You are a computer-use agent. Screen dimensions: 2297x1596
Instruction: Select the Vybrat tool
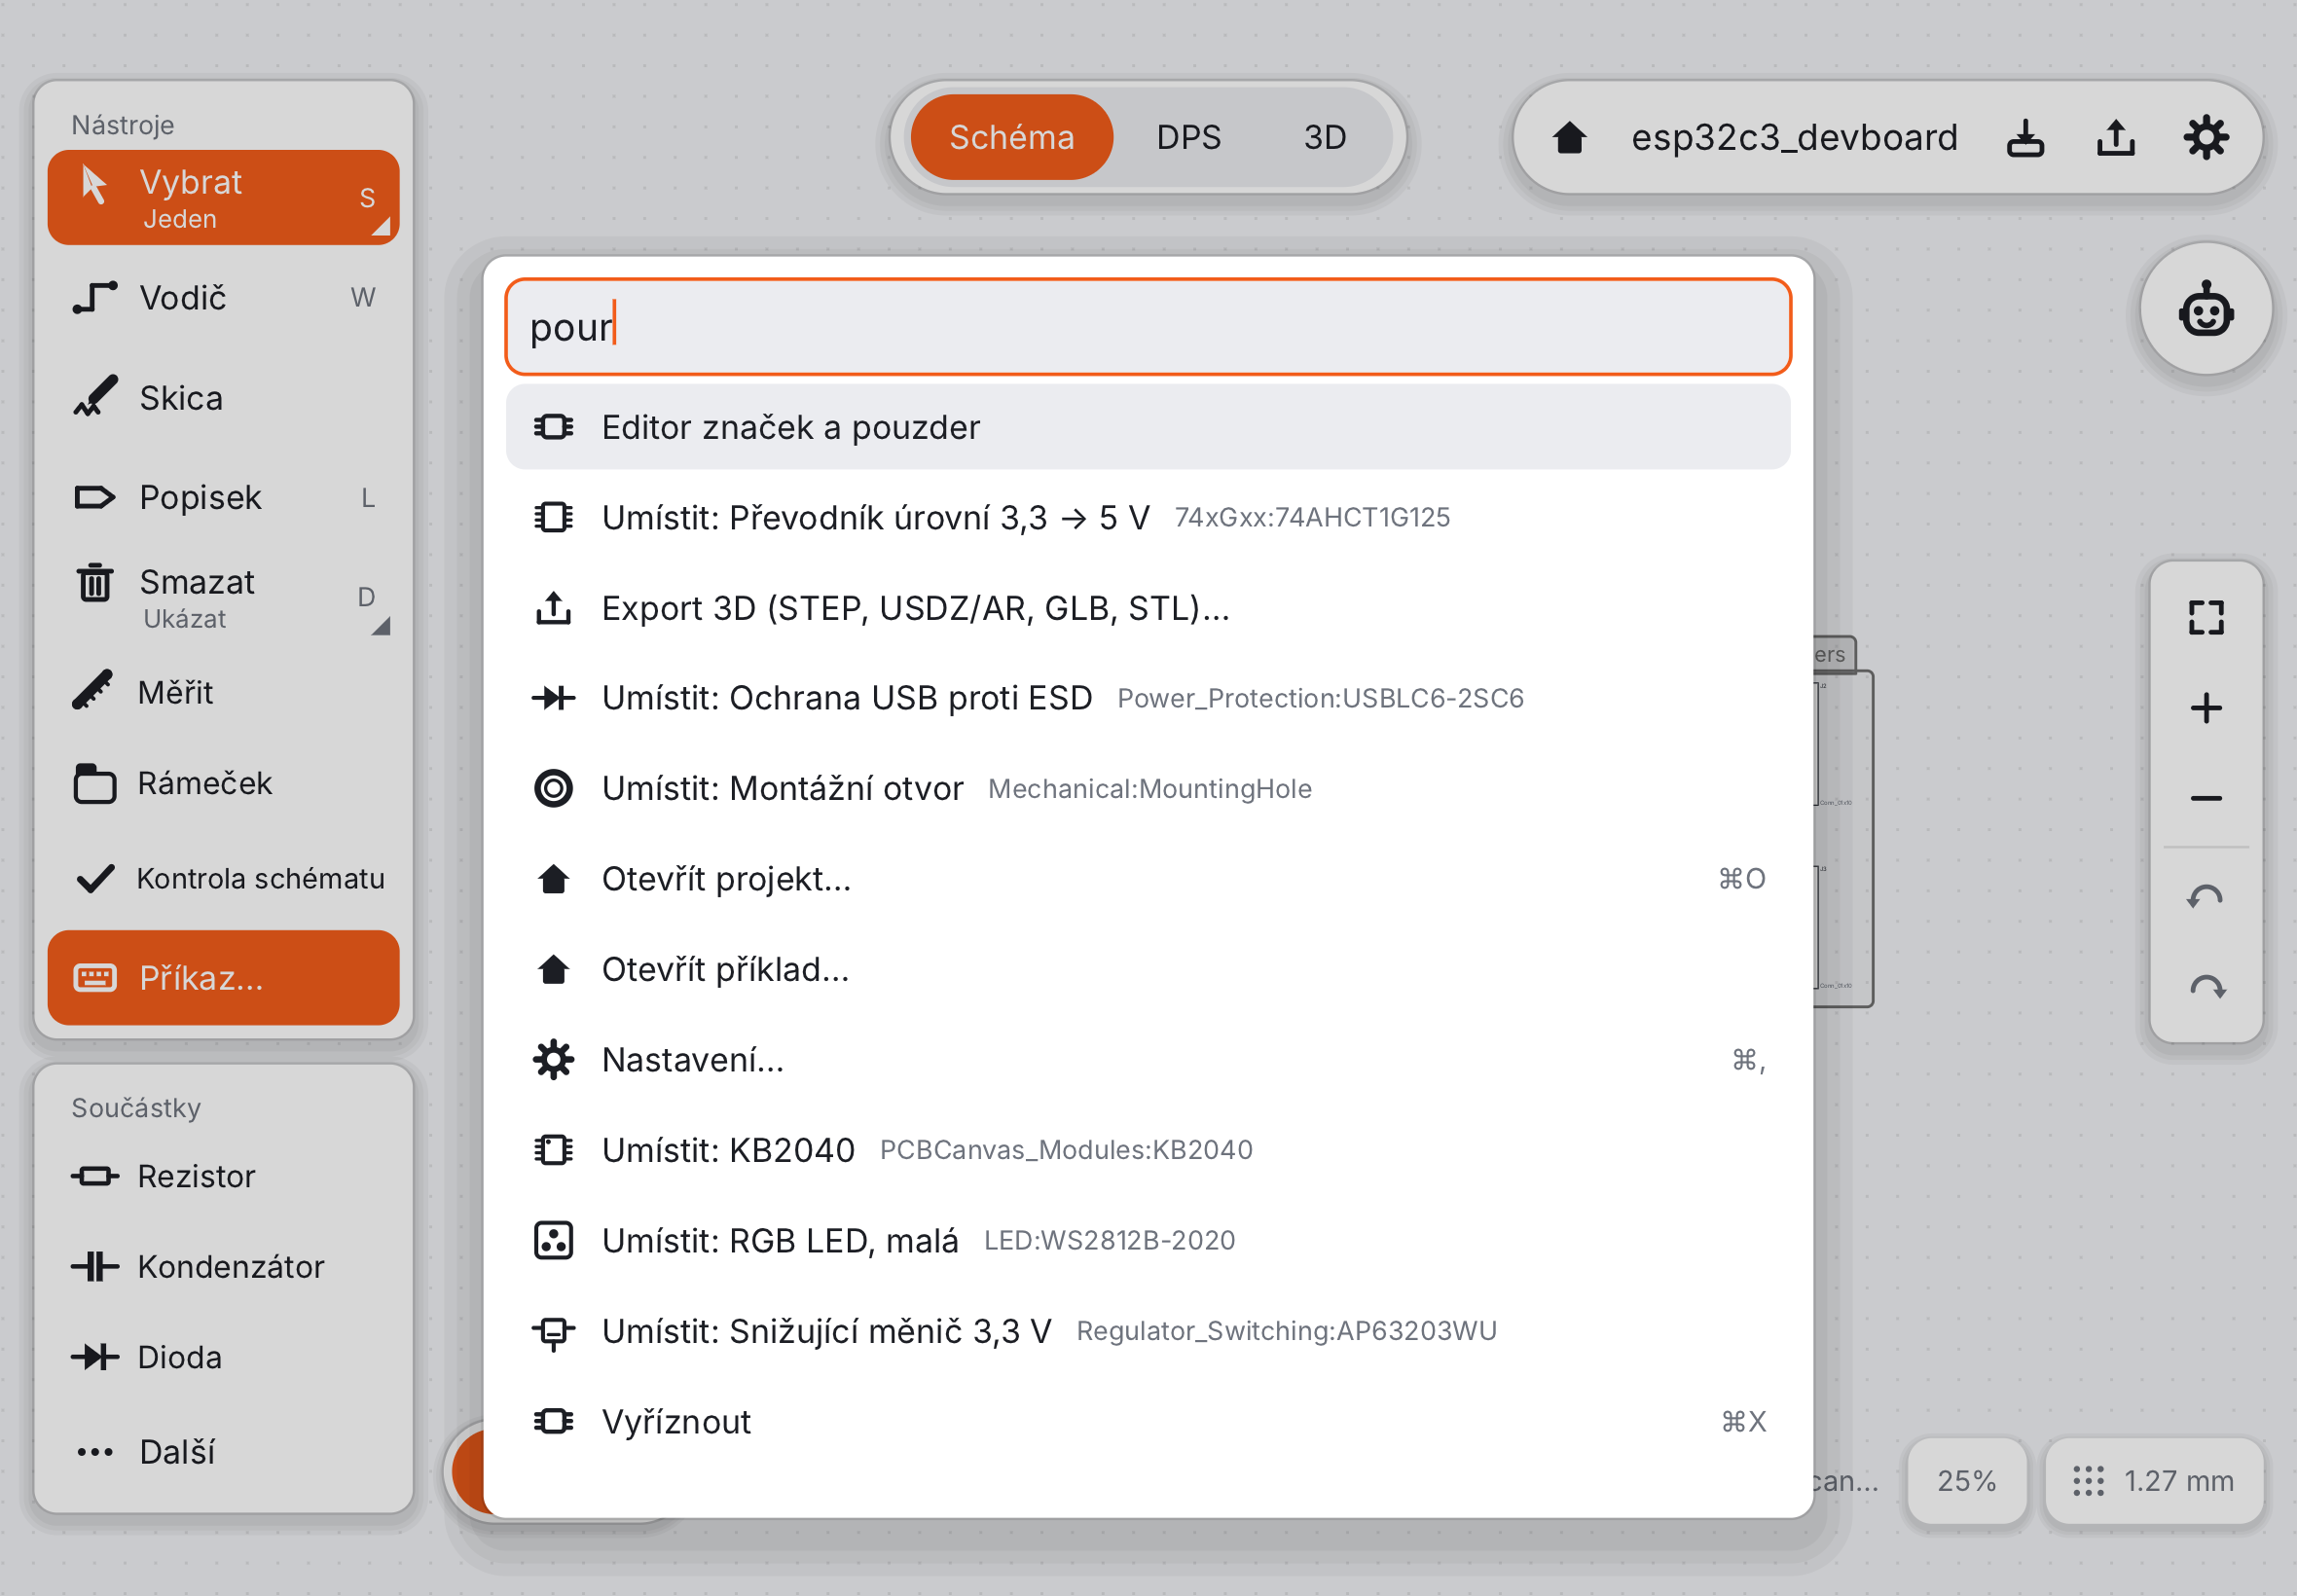(223, 198)
